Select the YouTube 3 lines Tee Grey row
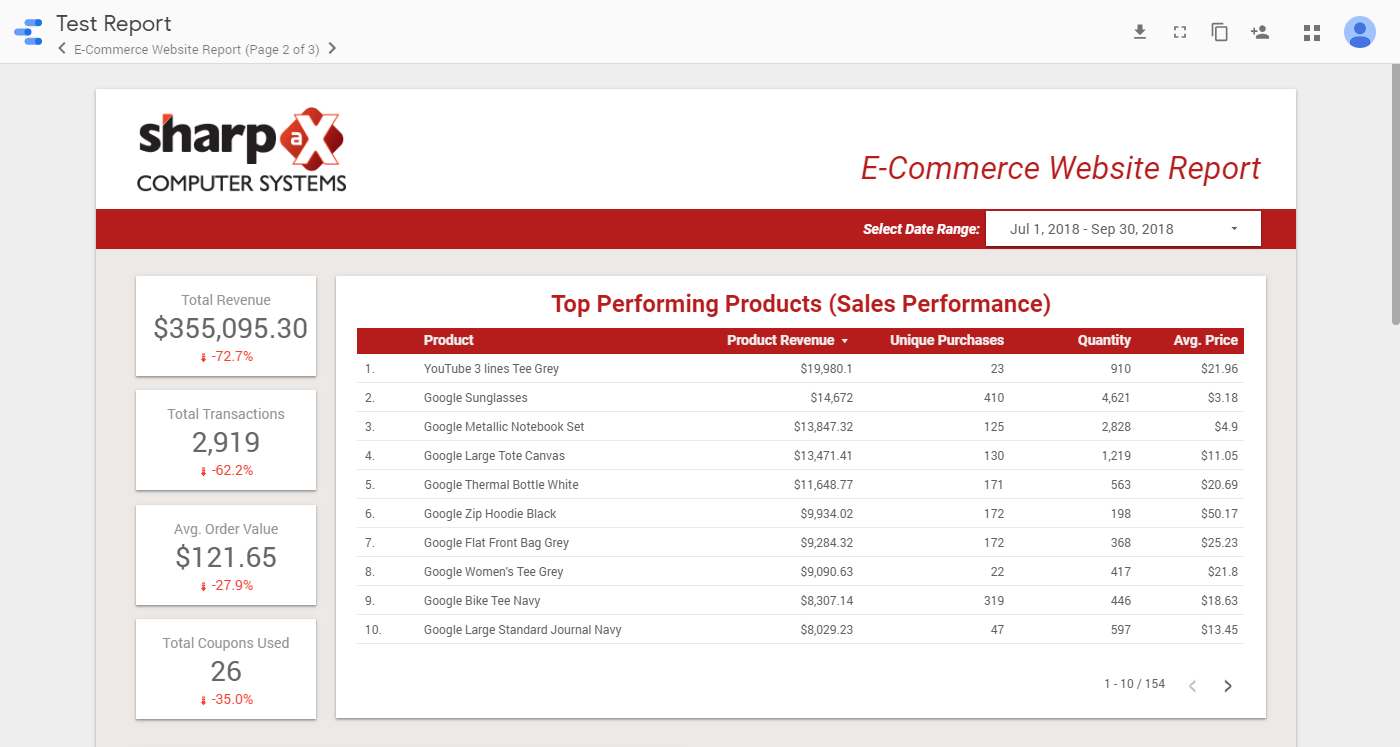This screenshot has height=747, width=1400. coord(800,369)
